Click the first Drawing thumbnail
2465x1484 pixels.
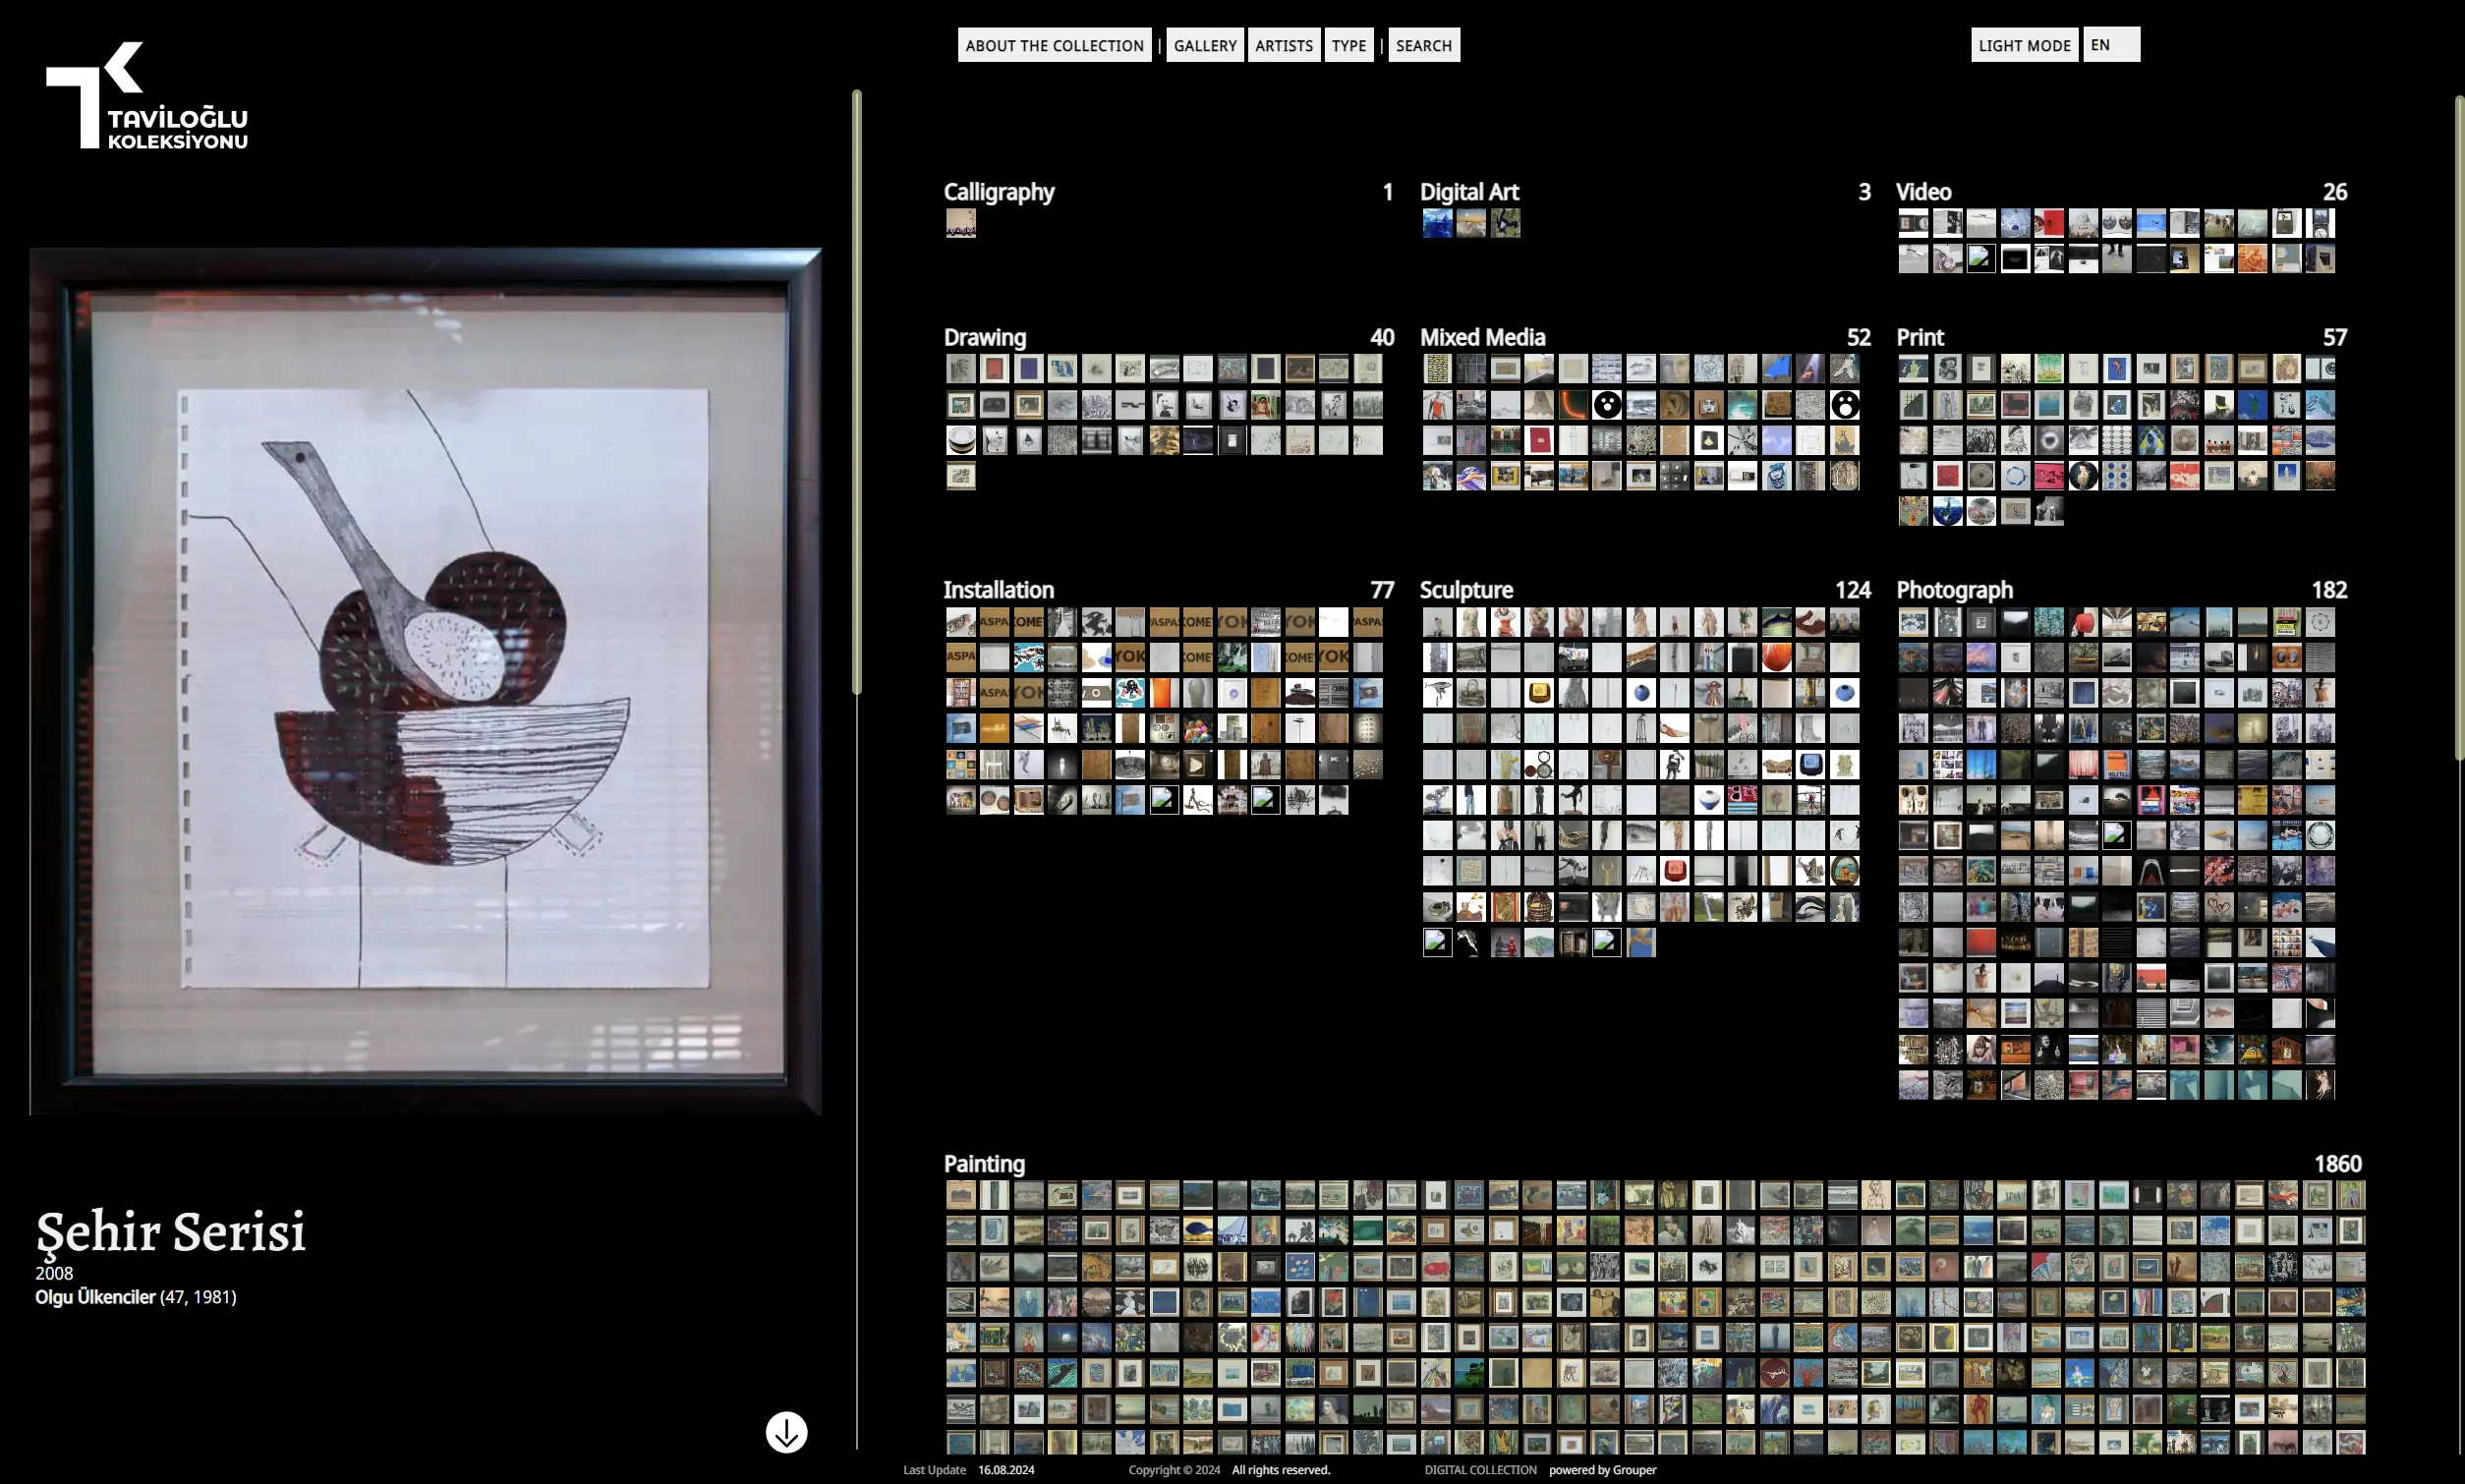pyautogui.click(x=960, y=369)
